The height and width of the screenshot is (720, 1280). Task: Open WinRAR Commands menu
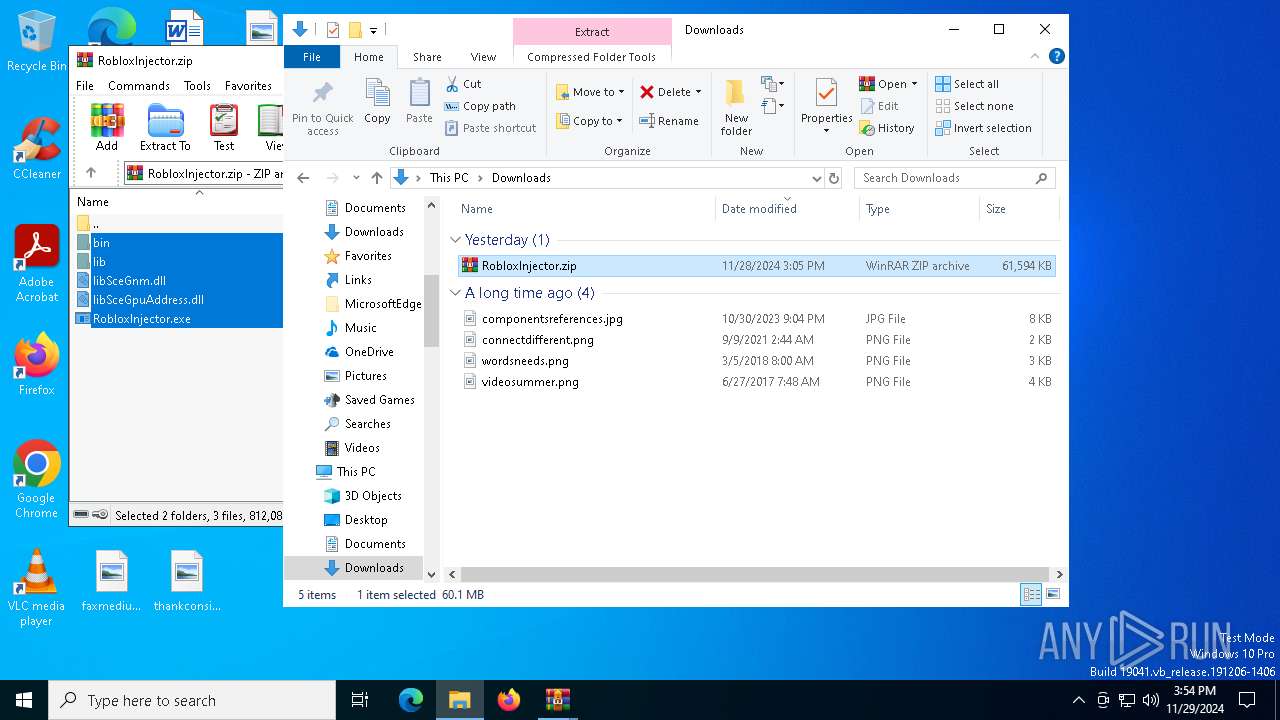tap(139, 86)
